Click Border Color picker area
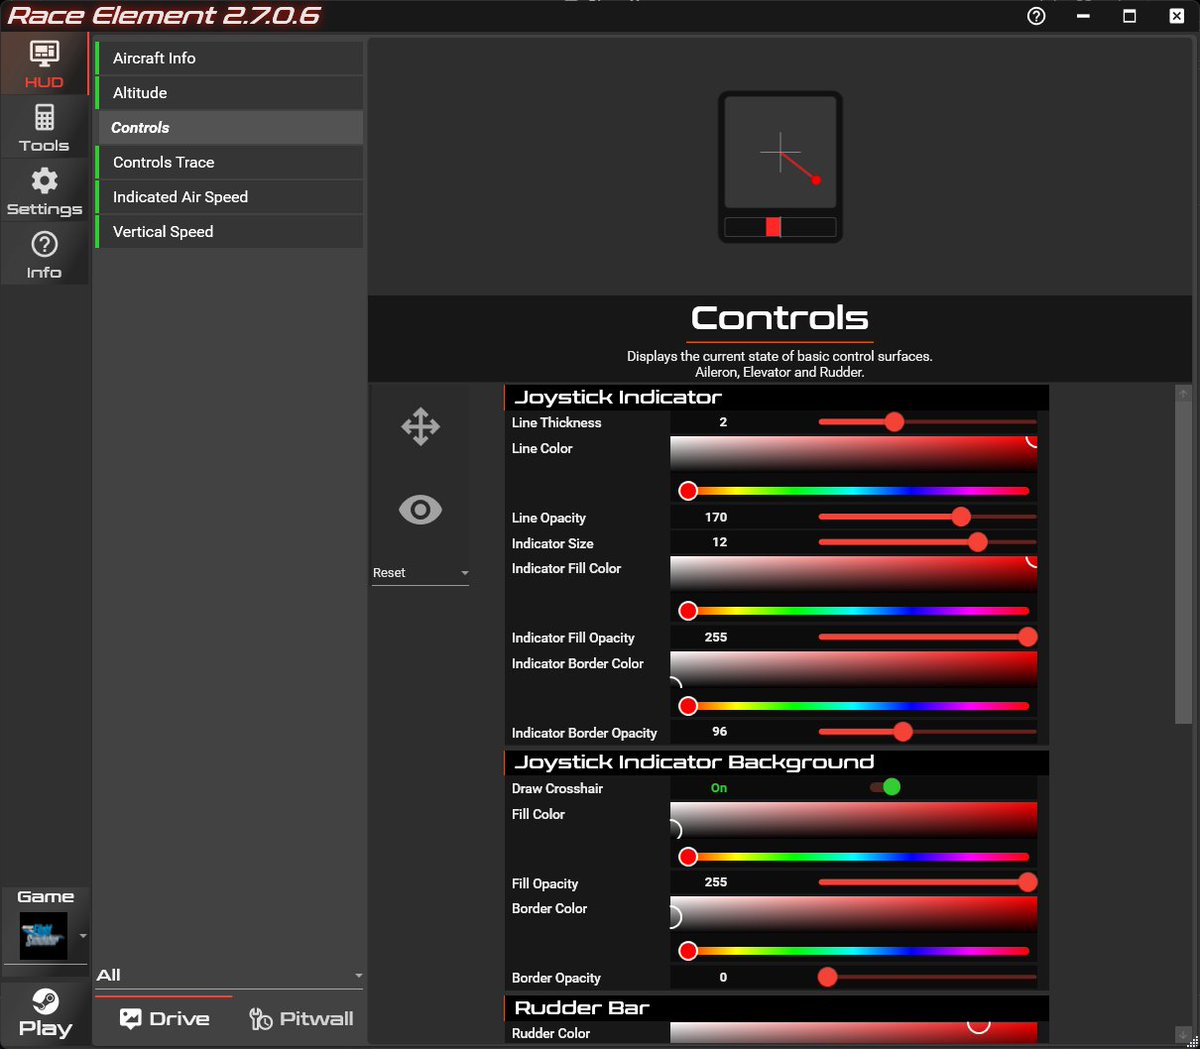This screenshot has width=1200, height=1049. (x=853, y=914)
